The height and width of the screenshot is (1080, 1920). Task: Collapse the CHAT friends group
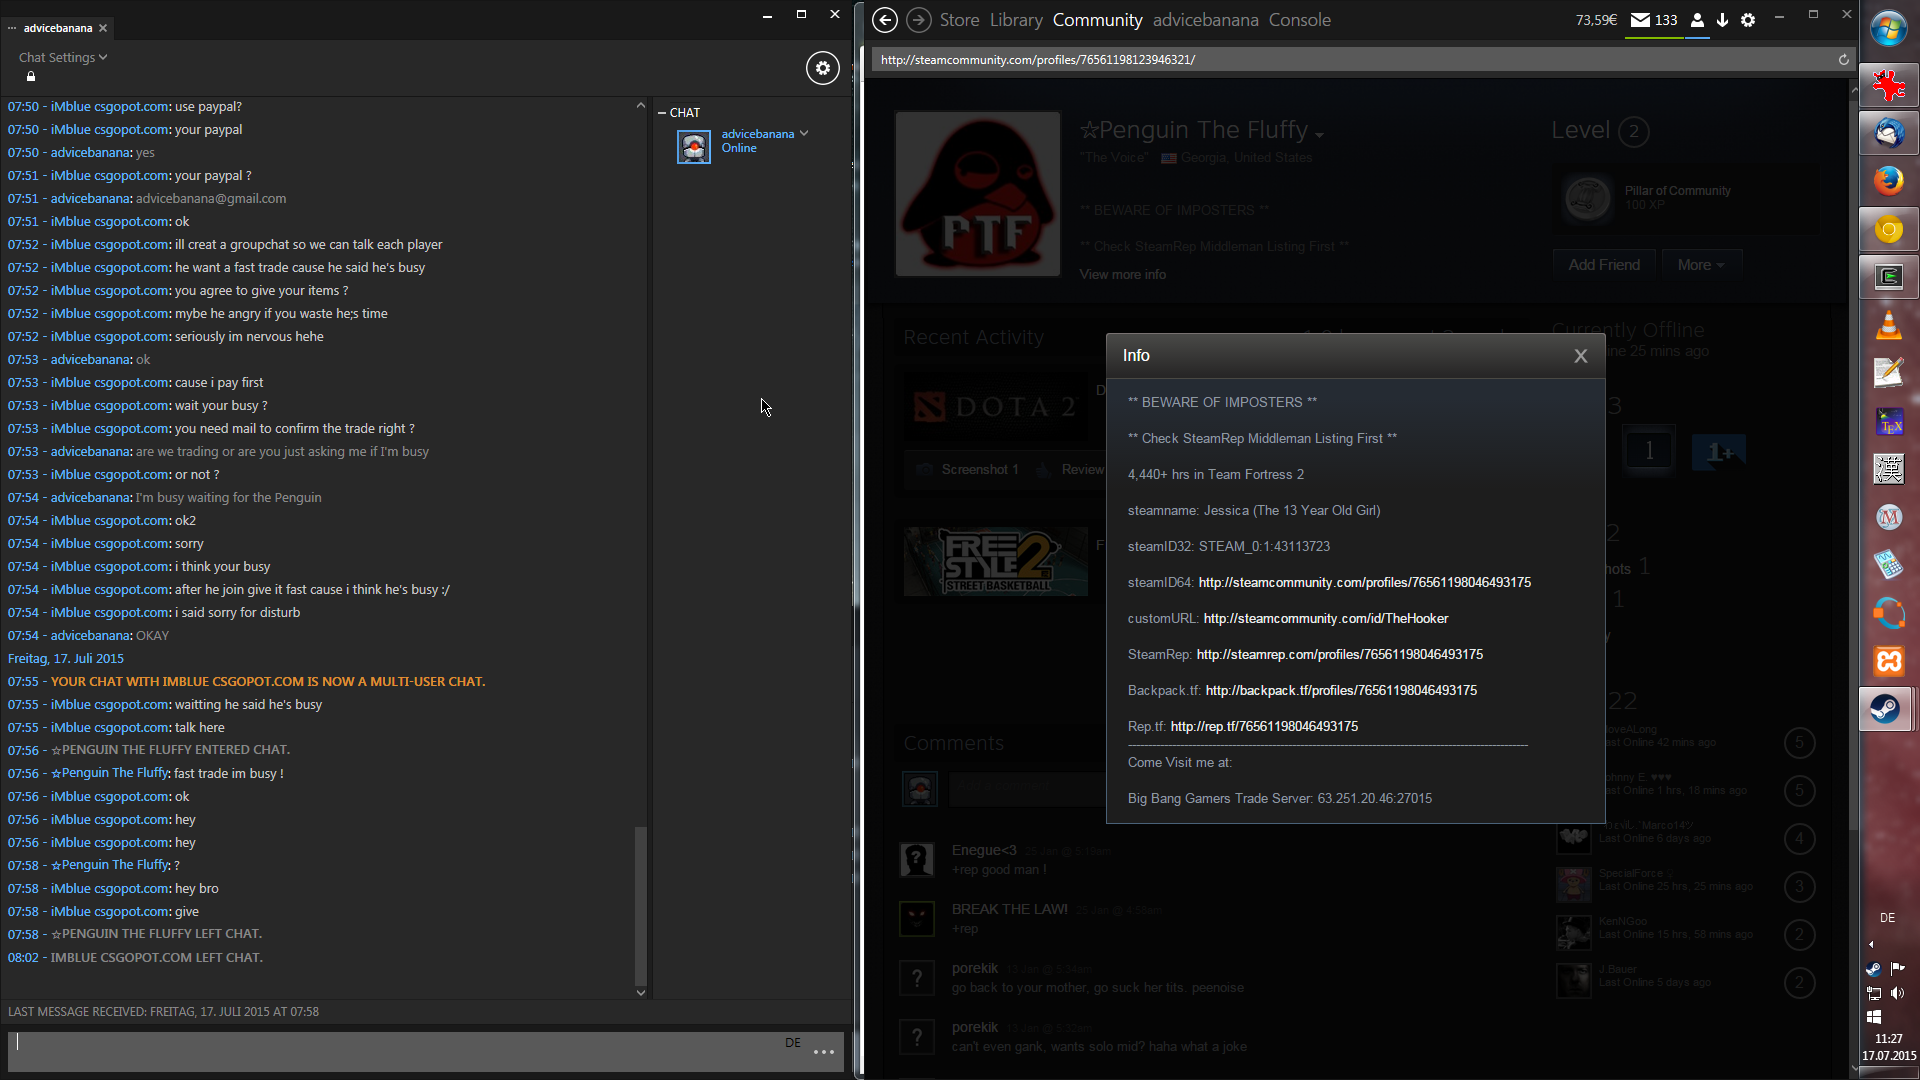pos(662,113)
